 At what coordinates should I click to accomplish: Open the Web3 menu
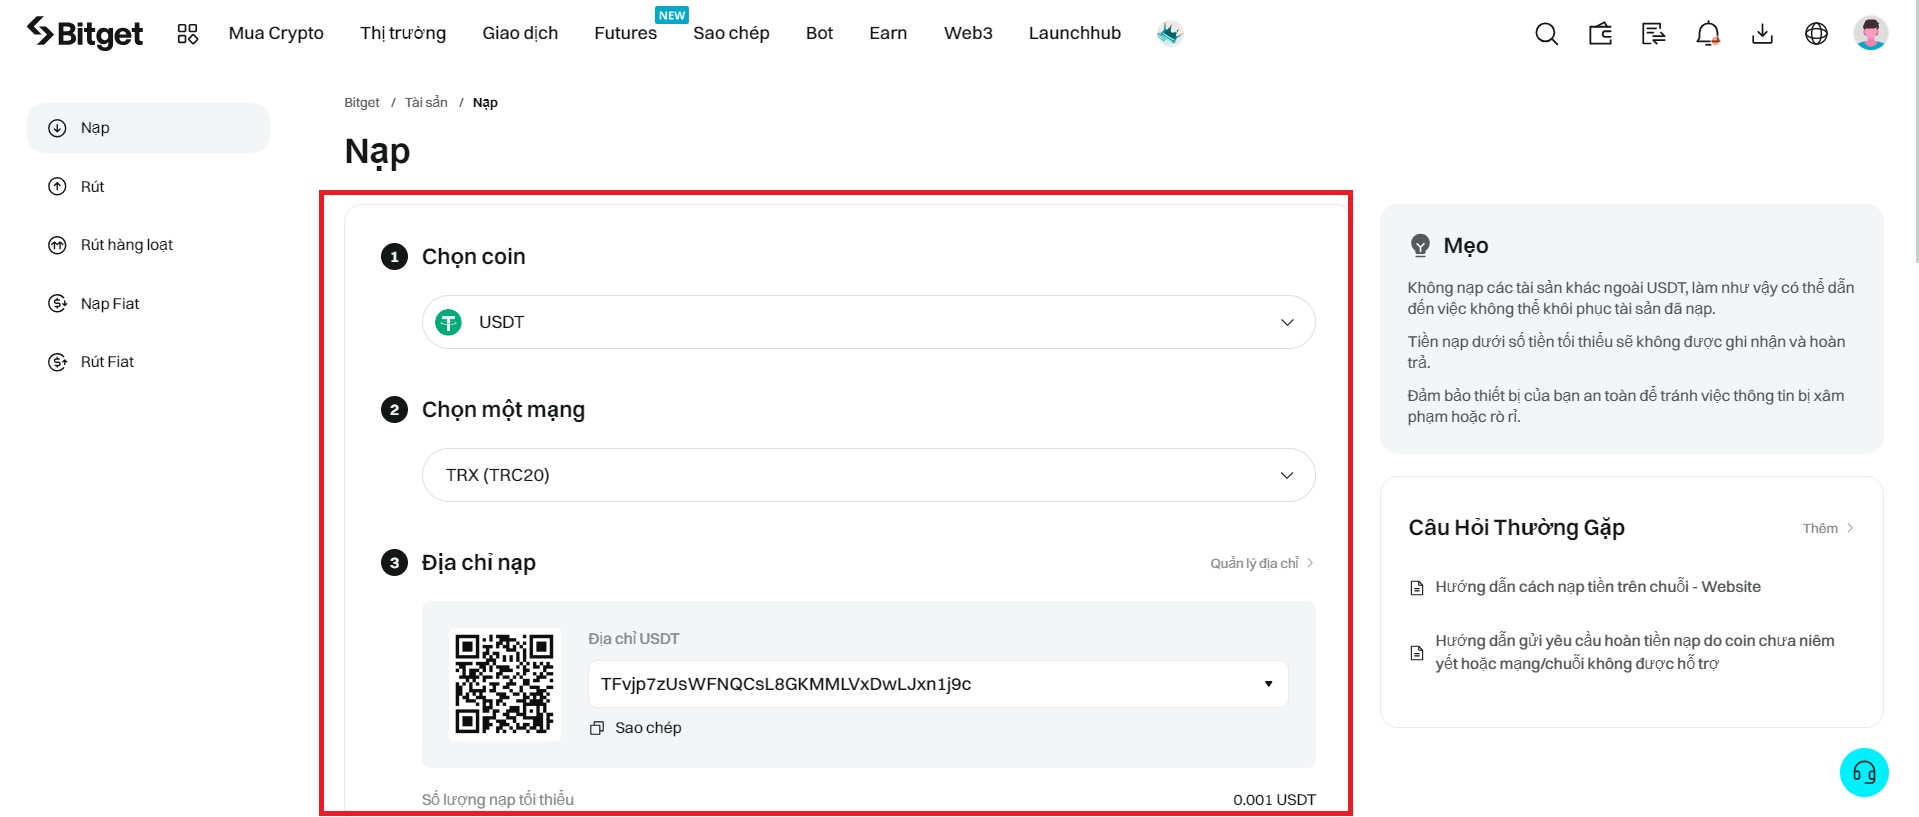coord(968,33)
